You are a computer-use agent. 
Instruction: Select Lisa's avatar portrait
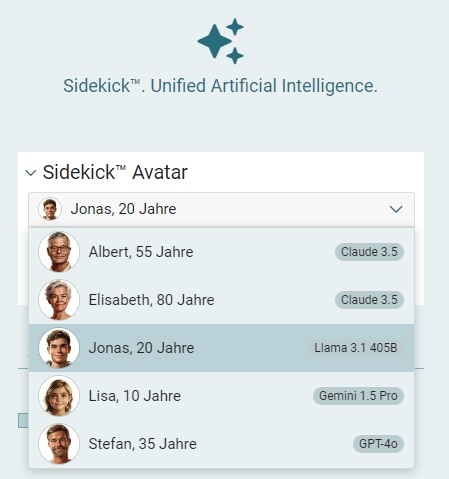click(59, 396)
